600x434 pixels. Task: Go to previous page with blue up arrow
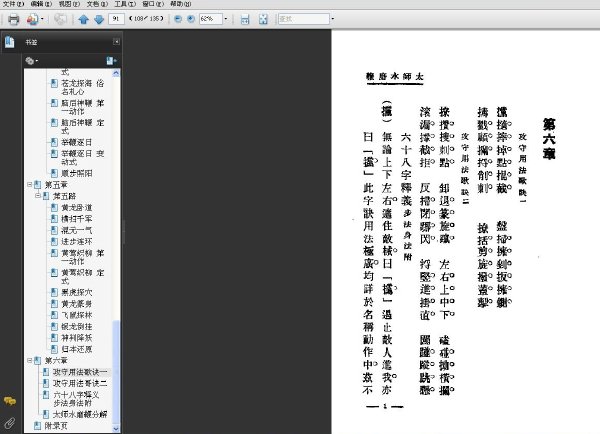coord(83,19)
